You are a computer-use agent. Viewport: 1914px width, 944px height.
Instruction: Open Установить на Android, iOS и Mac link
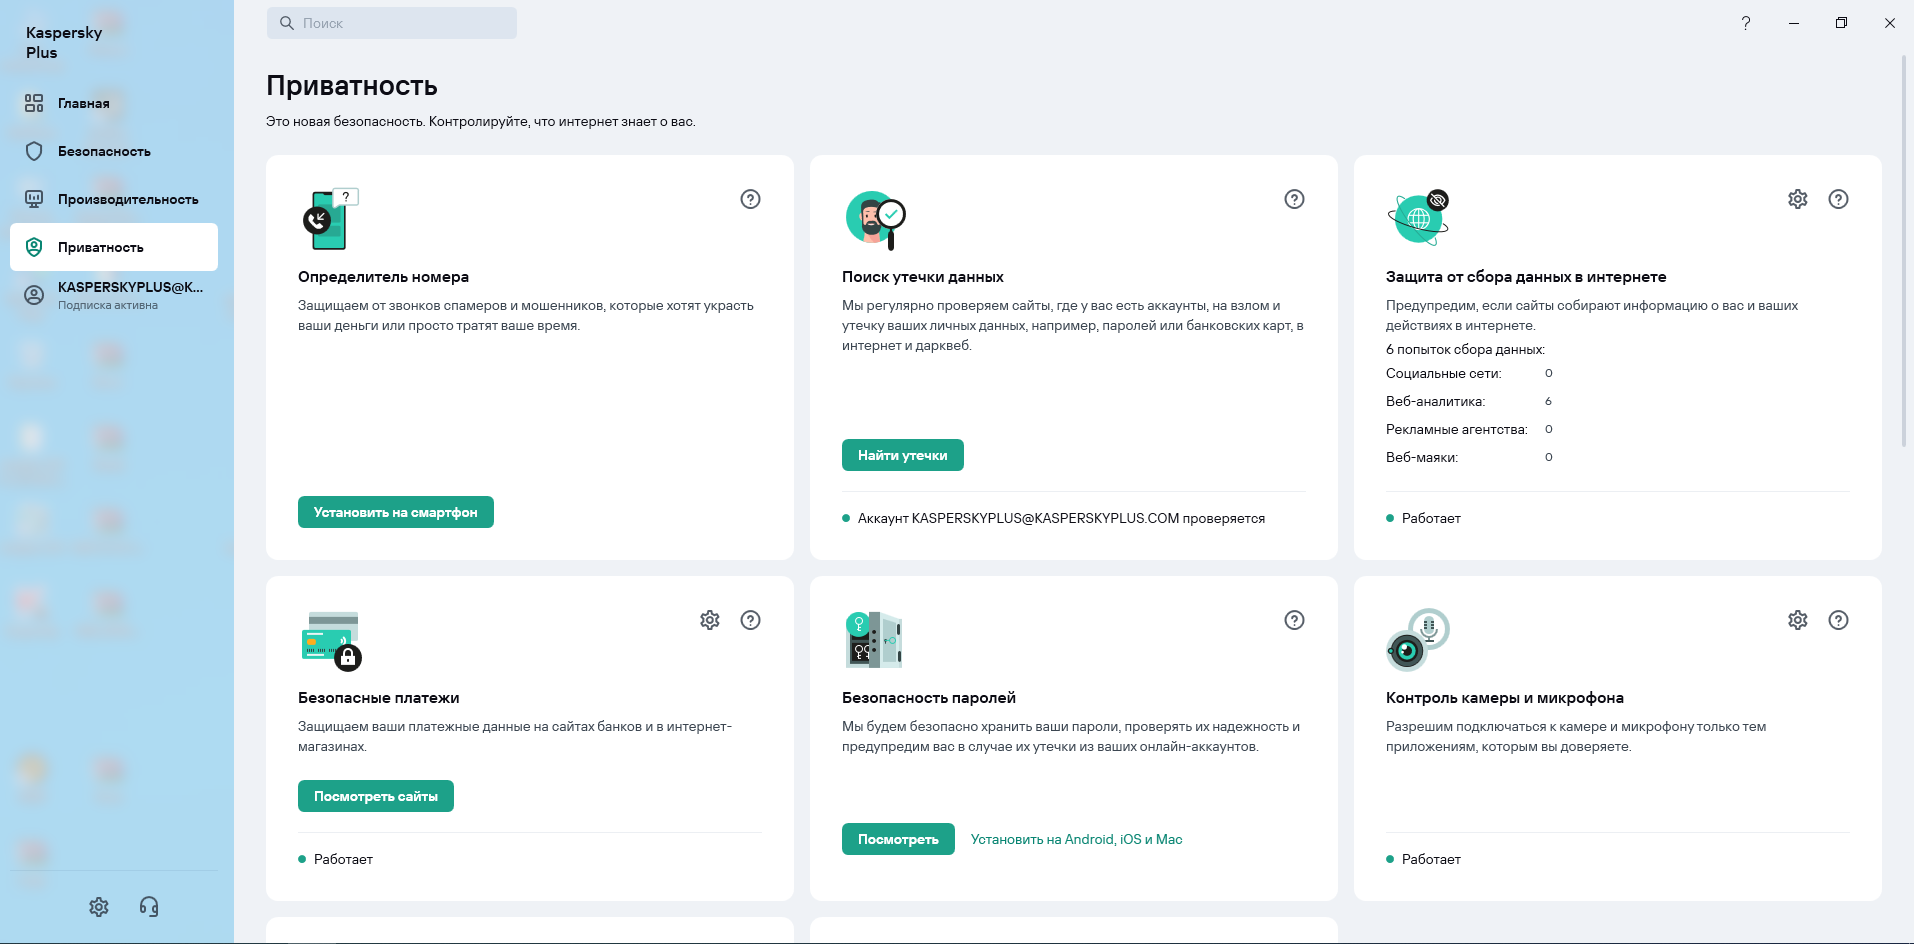click(1076, 839)
